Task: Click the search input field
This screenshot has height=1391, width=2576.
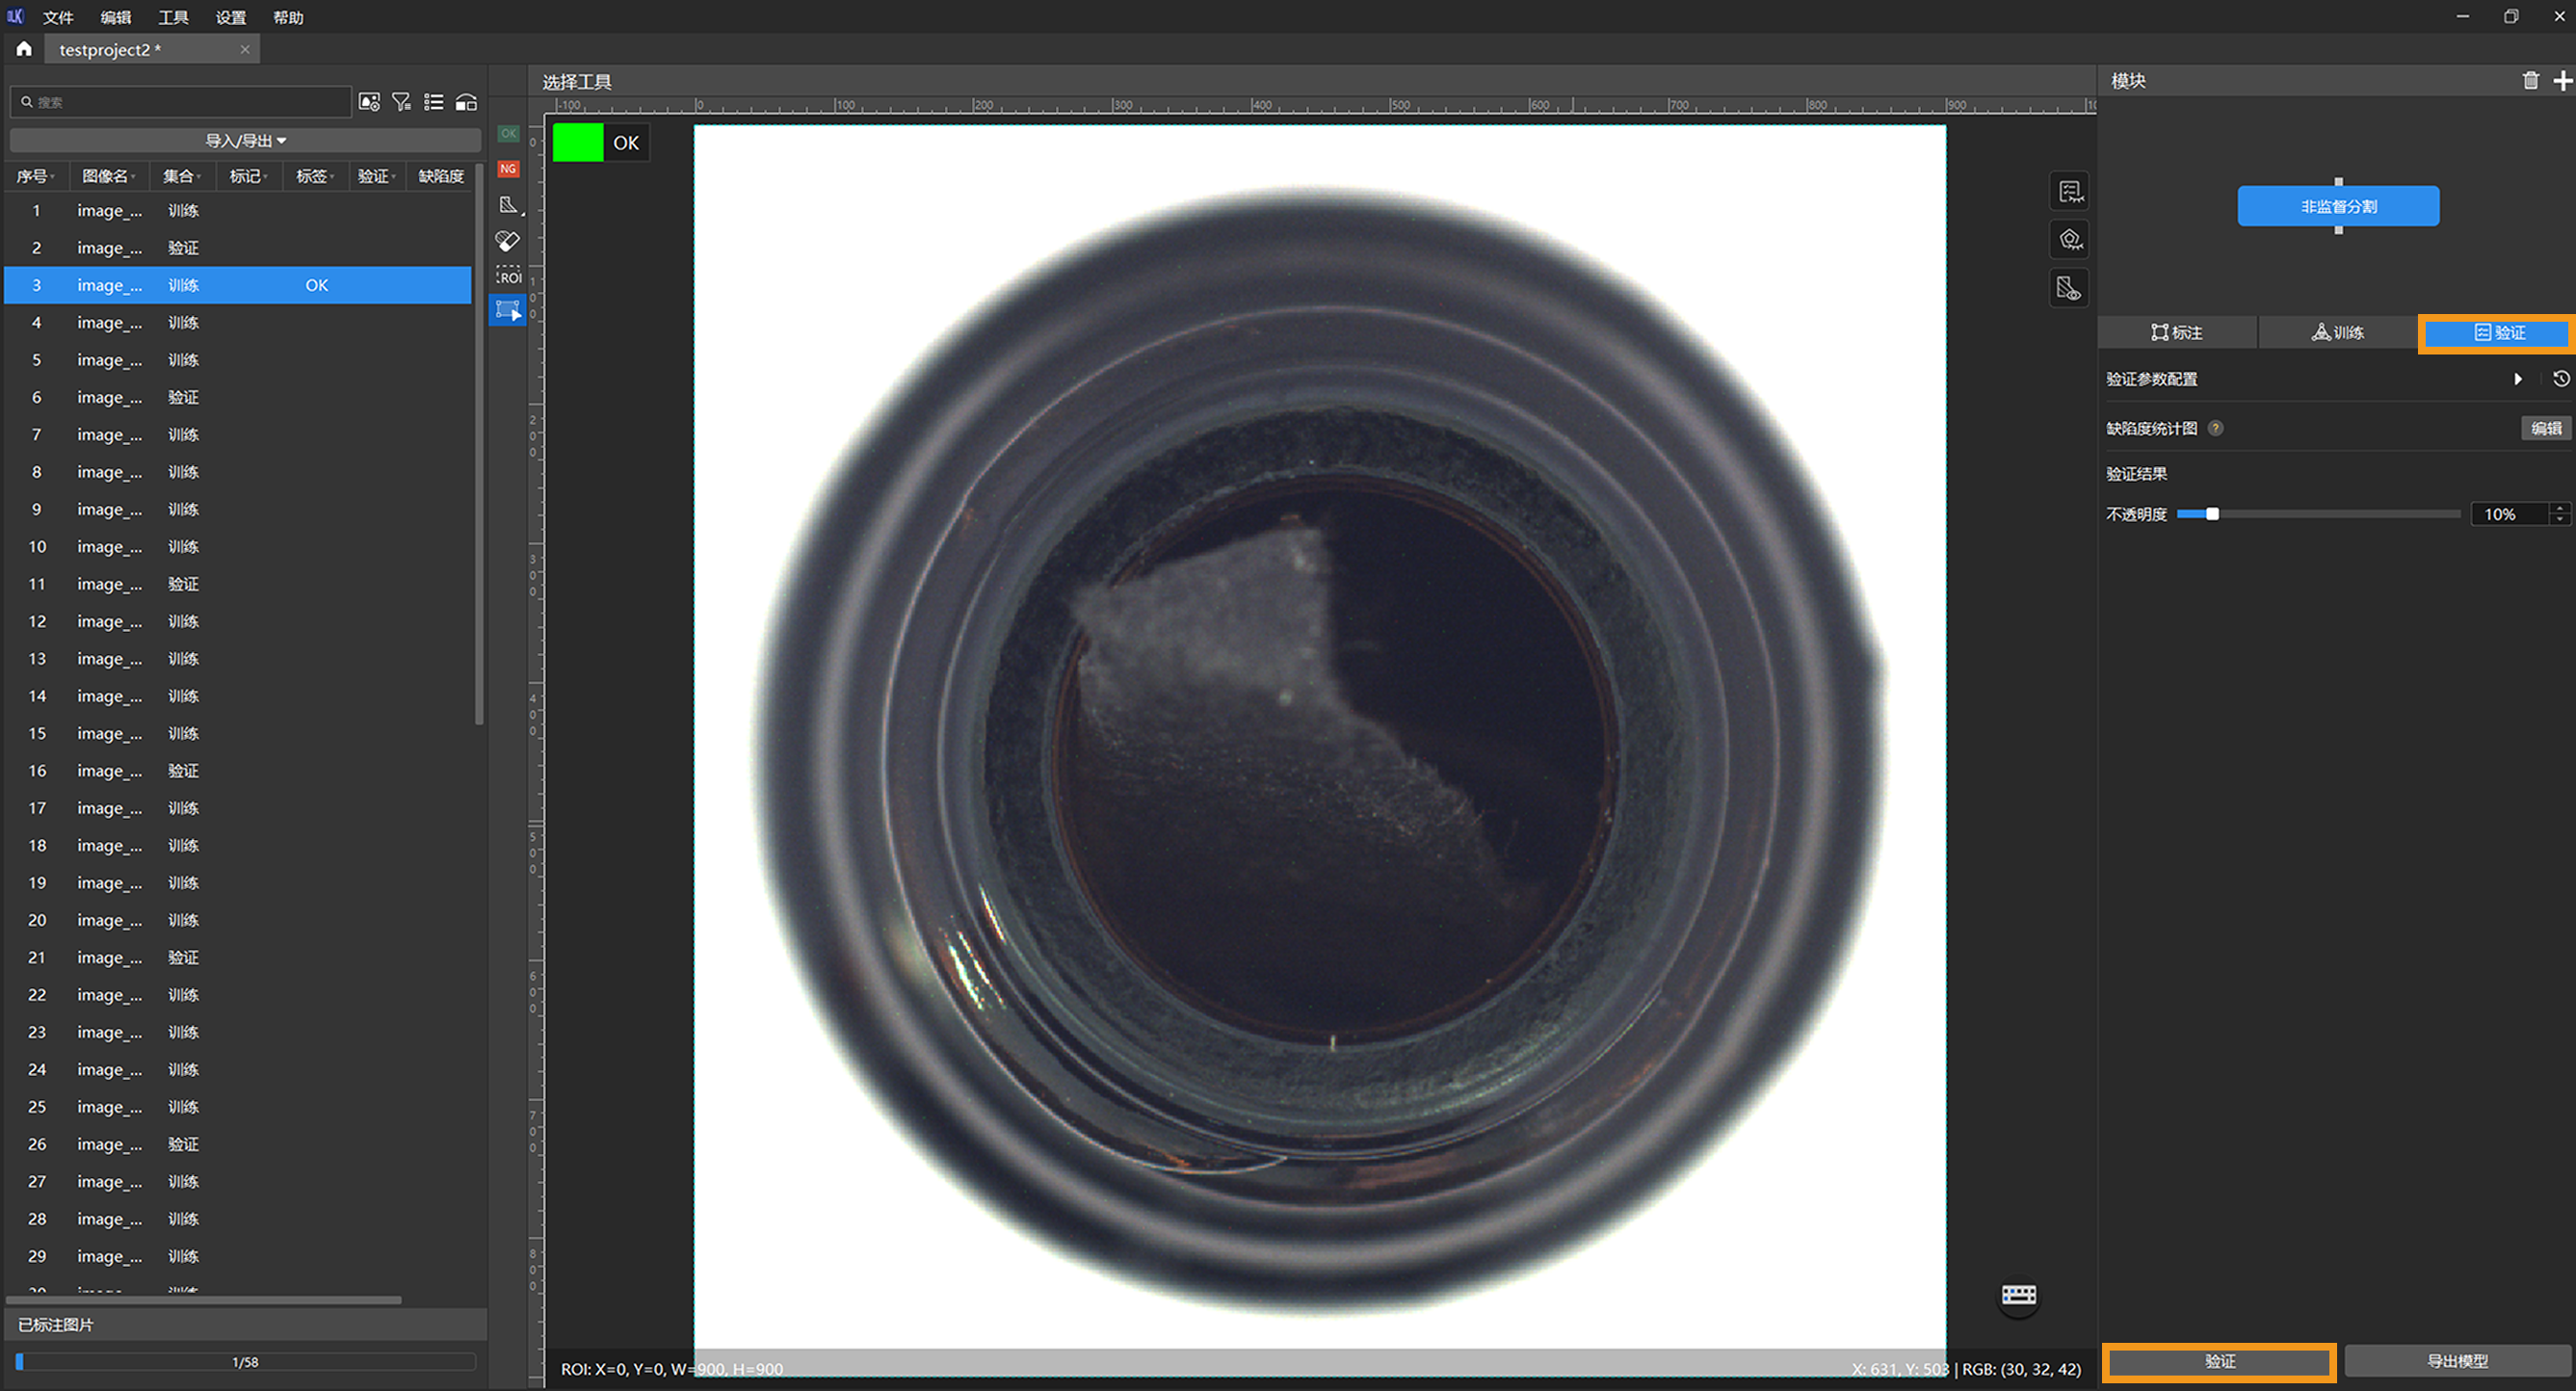Action: (x=181, y=102)
